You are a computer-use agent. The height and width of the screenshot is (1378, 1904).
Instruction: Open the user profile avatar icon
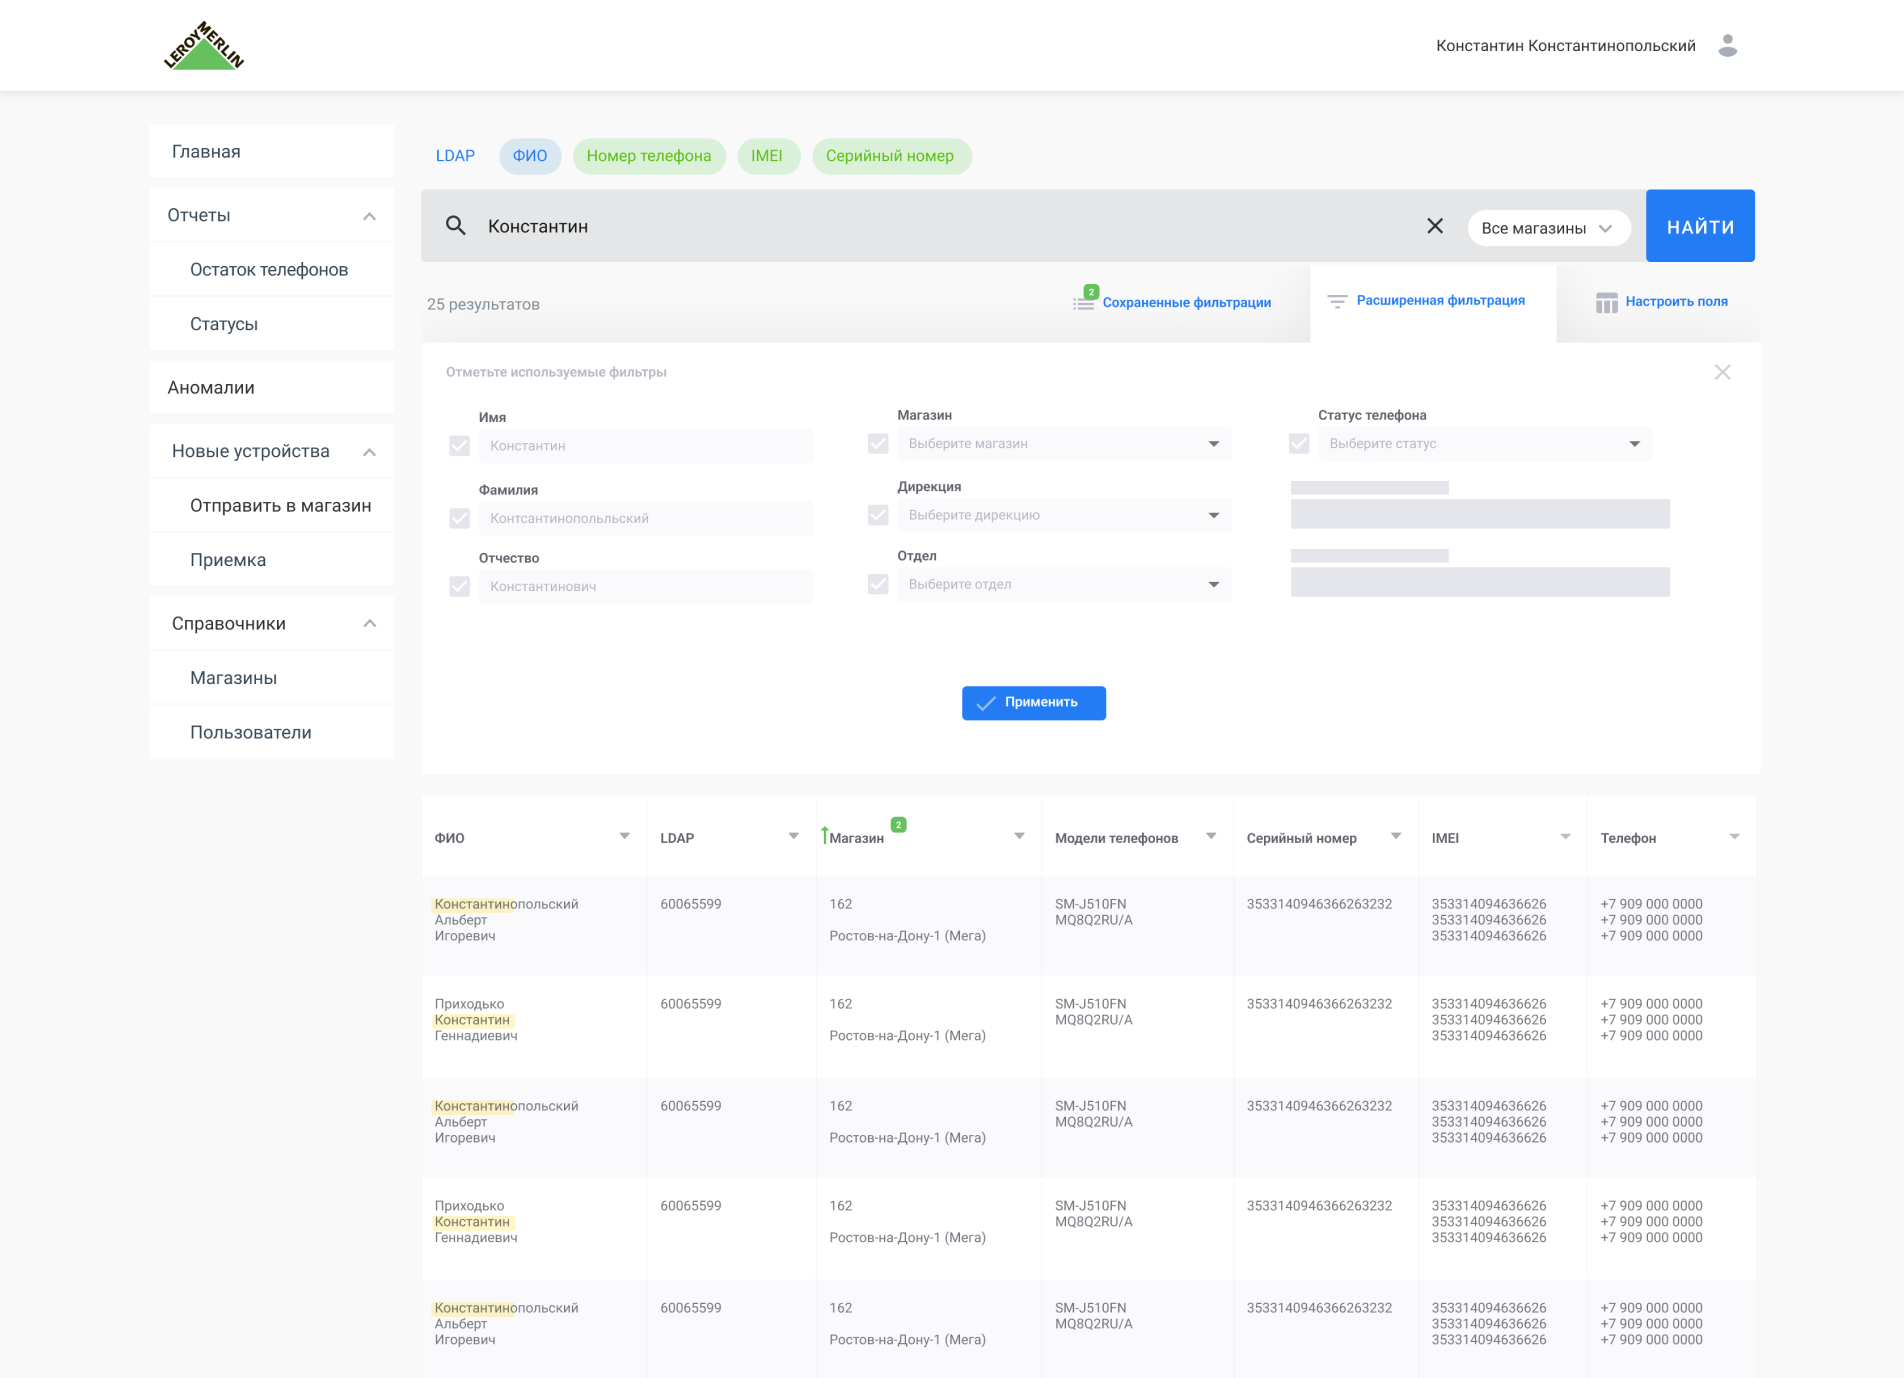pos(1727,46)
